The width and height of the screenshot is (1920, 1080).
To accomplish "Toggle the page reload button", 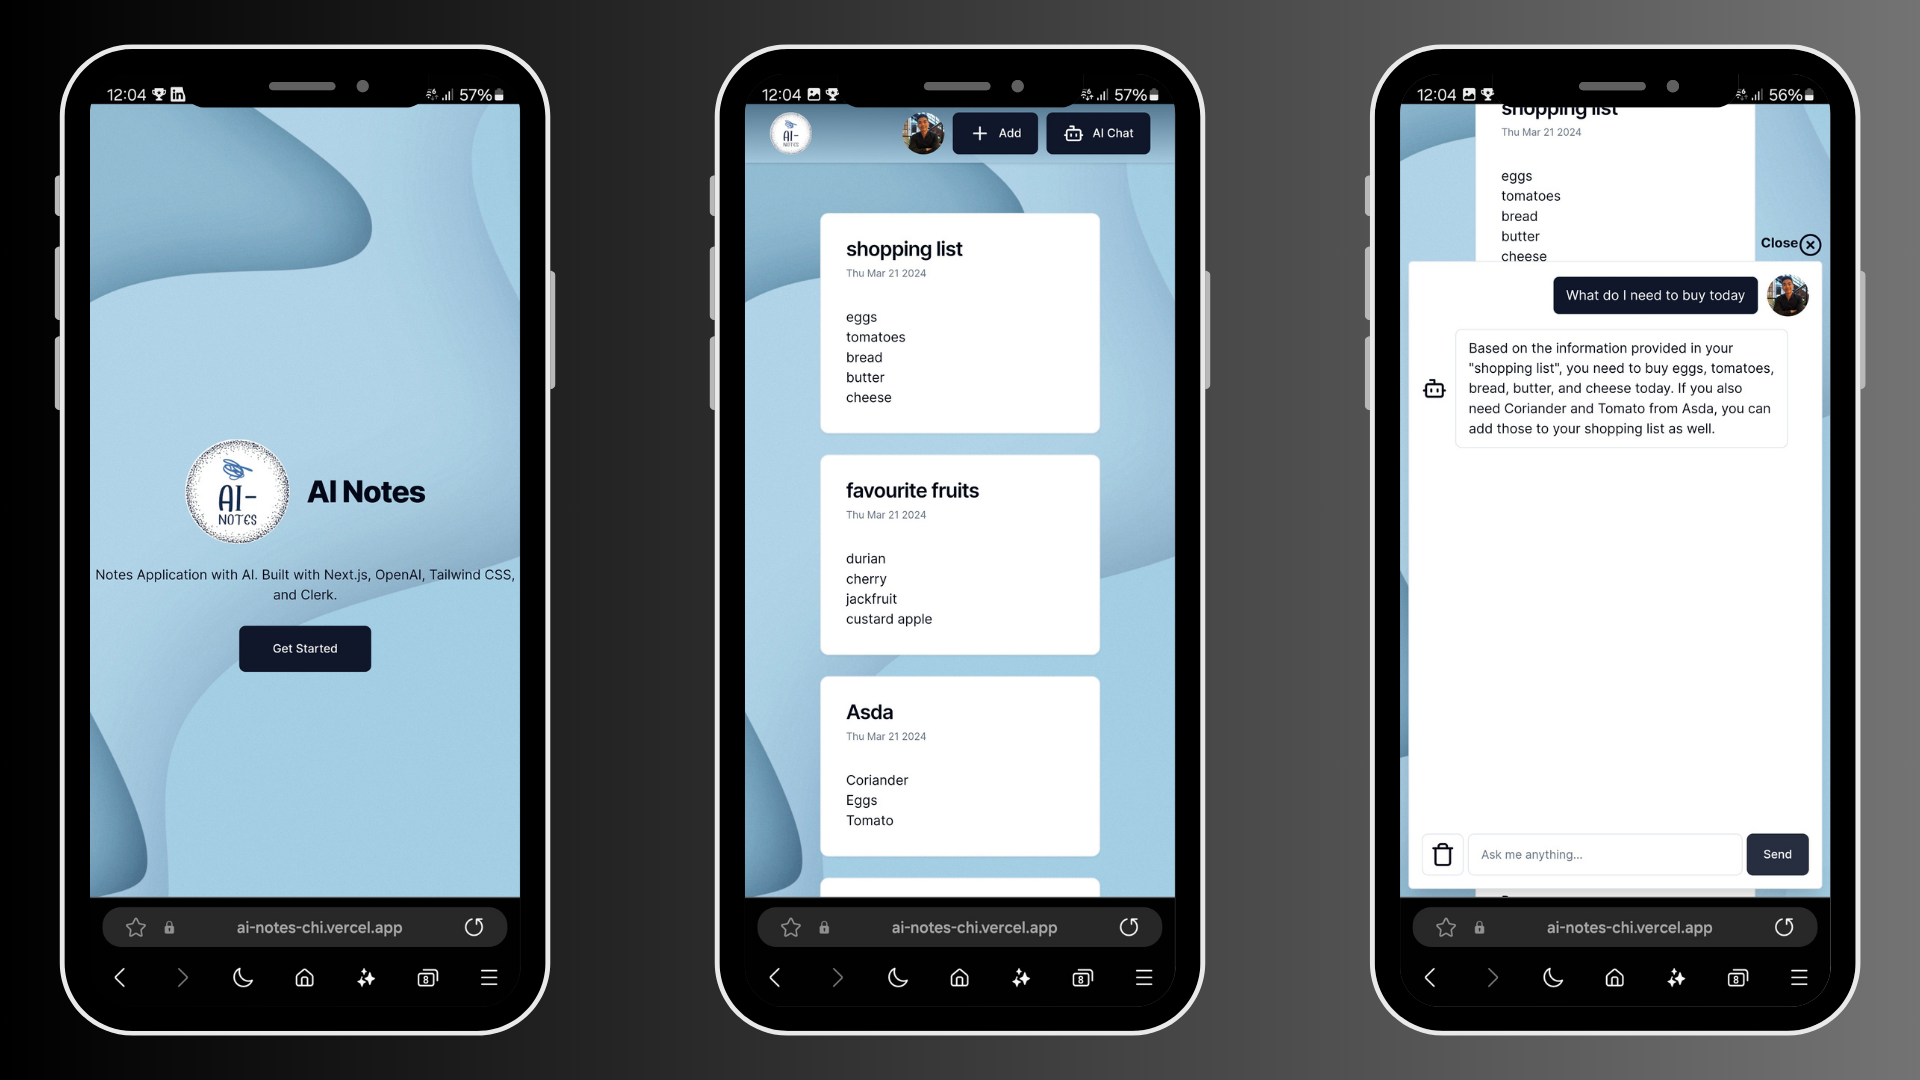I will pos(475,926).
